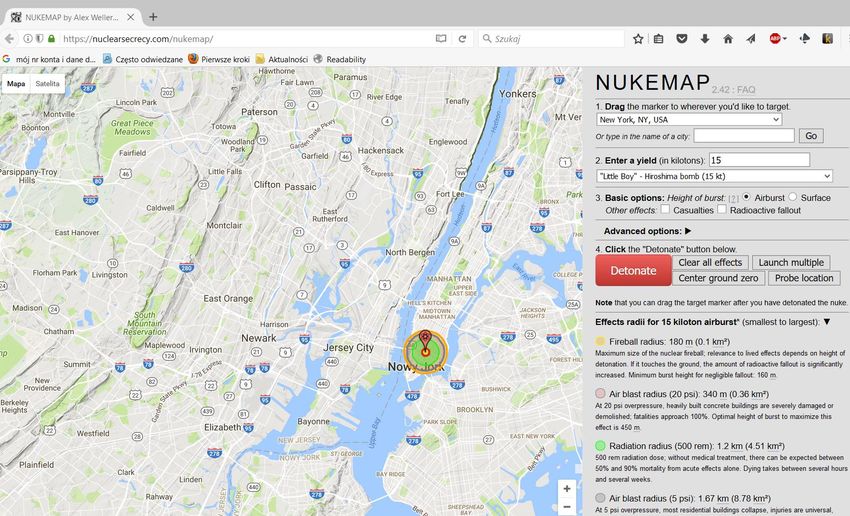Reload the page with the refresh icon
The image size is (850, 516).
point(462,39)
